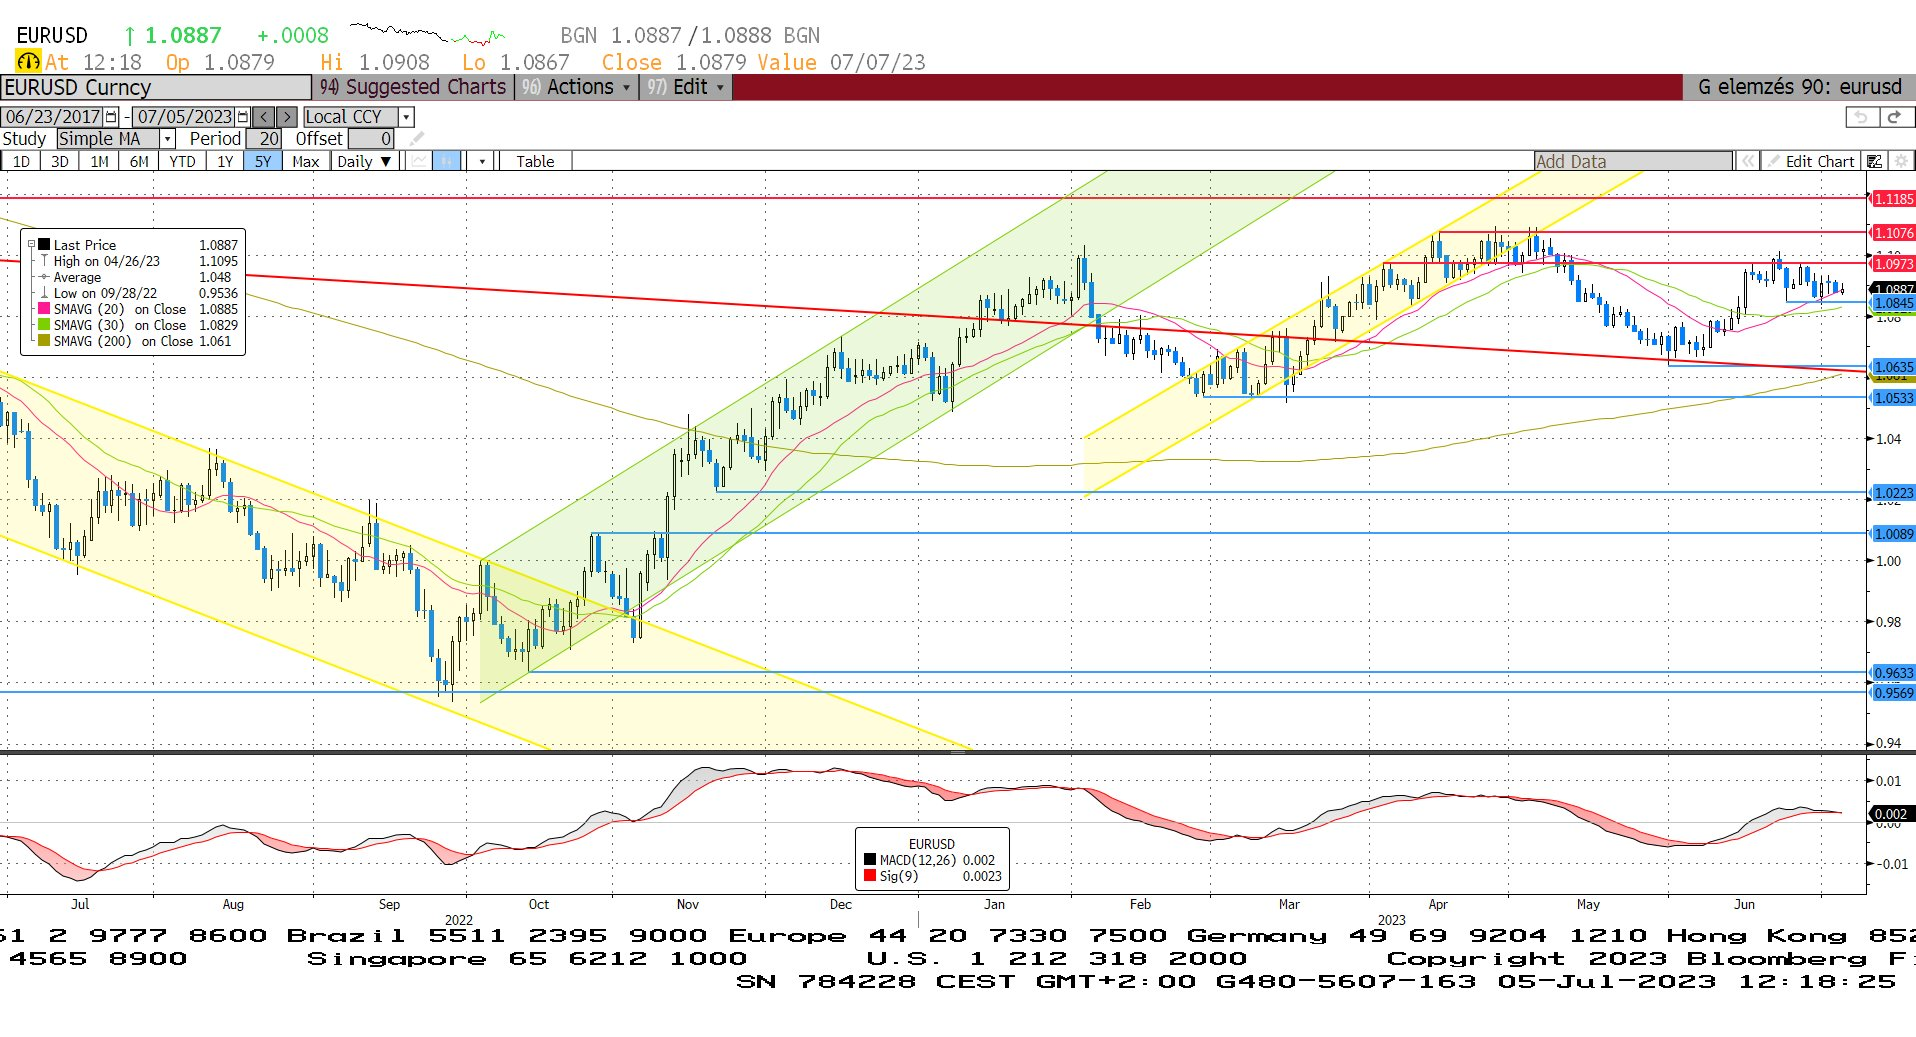Click the Last Price black color swatch

point(44,245)
